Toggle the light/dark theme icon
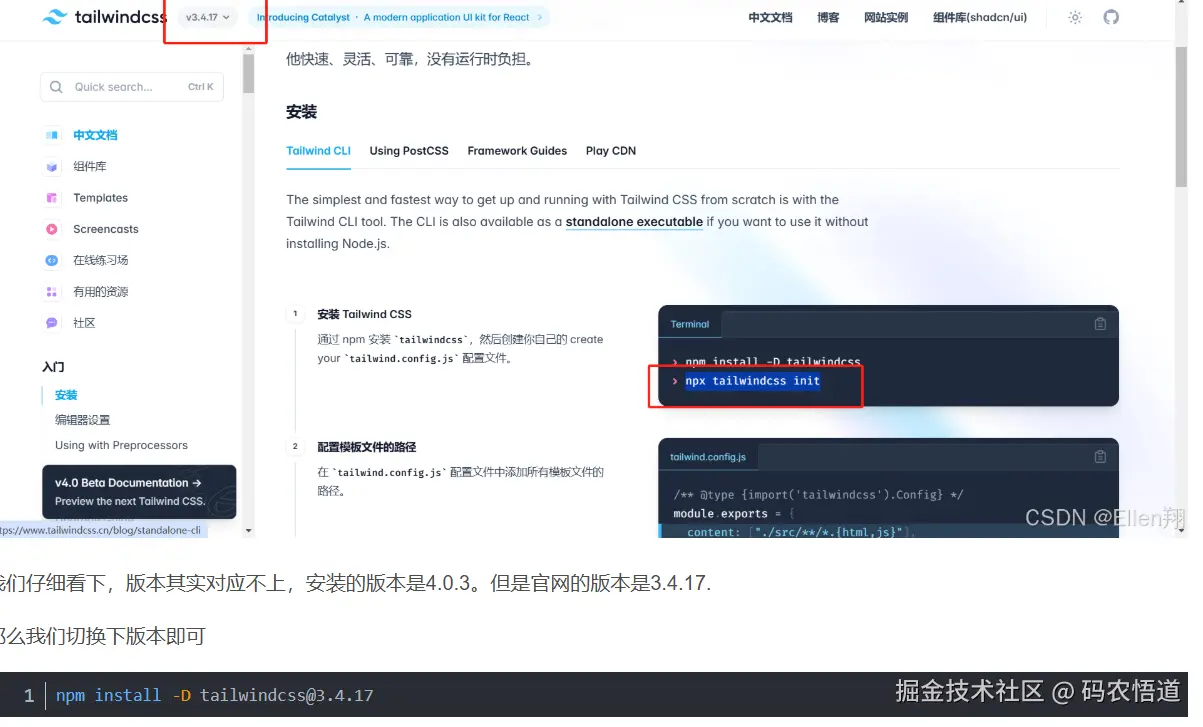Screen dimensions: 1203x727 pos(1075,17)
